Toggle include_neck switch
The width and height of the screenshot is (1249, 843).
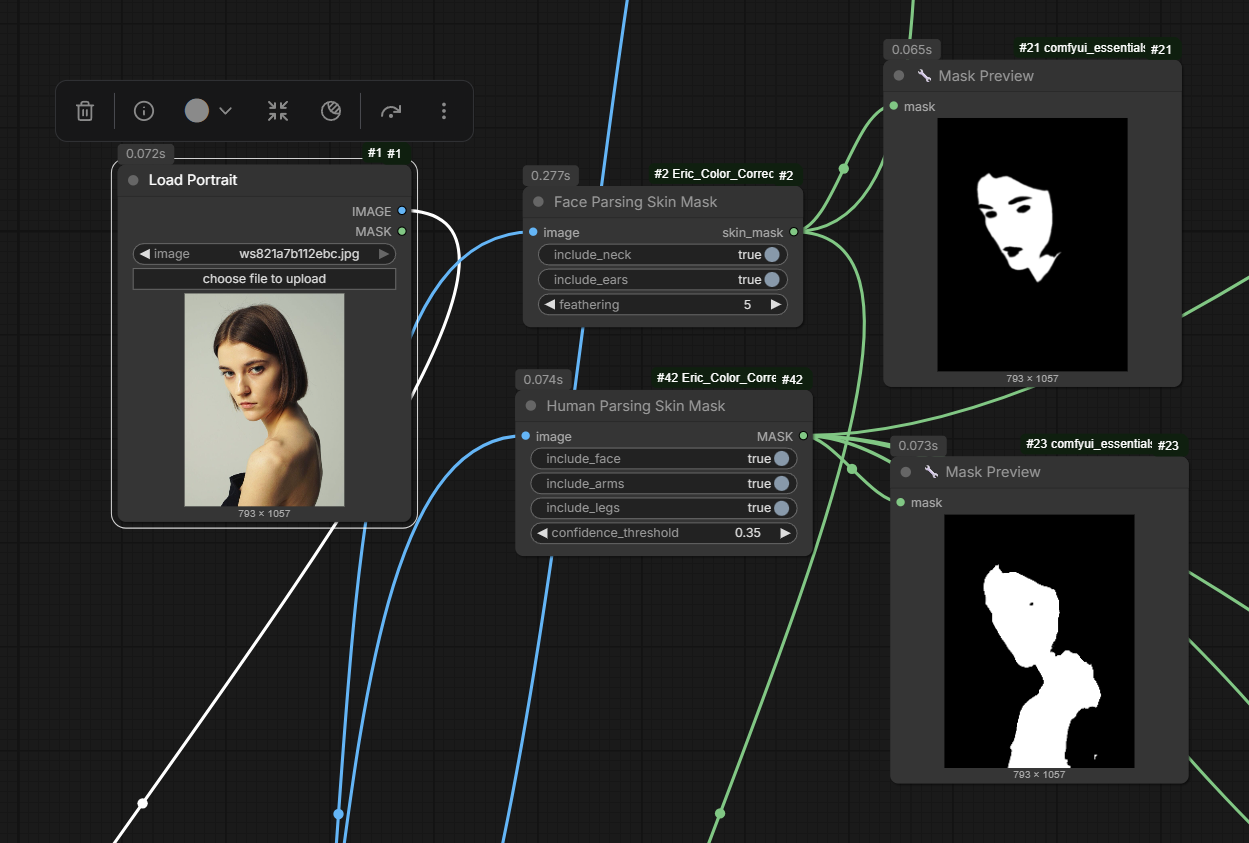[x=772, y=255]
